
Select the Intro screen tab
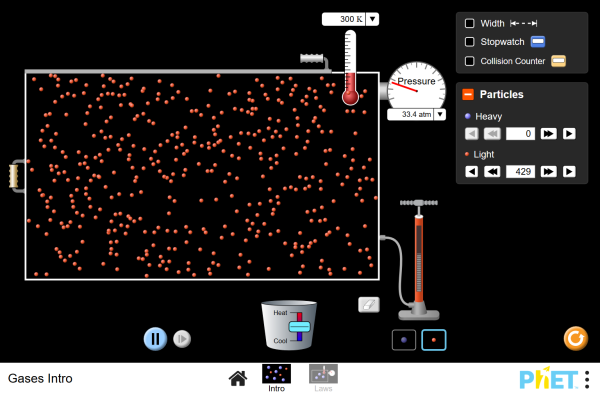coord(276,378)
